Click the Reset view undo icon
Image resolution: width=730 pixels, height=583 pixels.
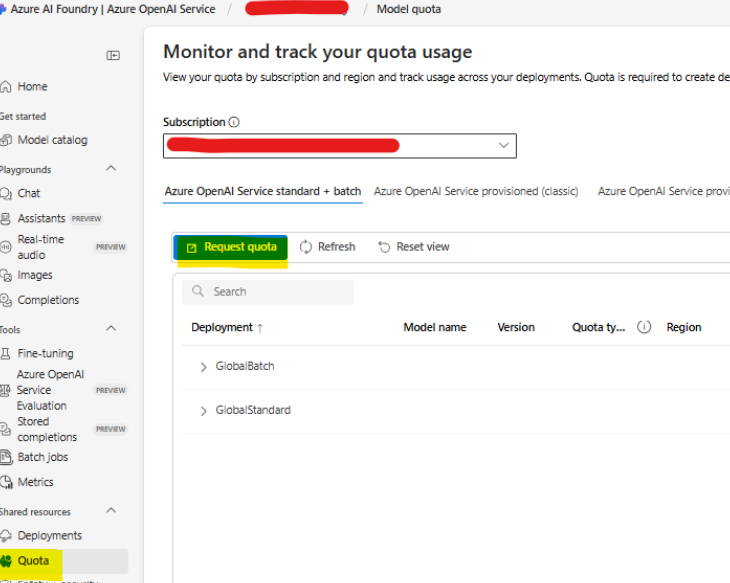[384, 247]
